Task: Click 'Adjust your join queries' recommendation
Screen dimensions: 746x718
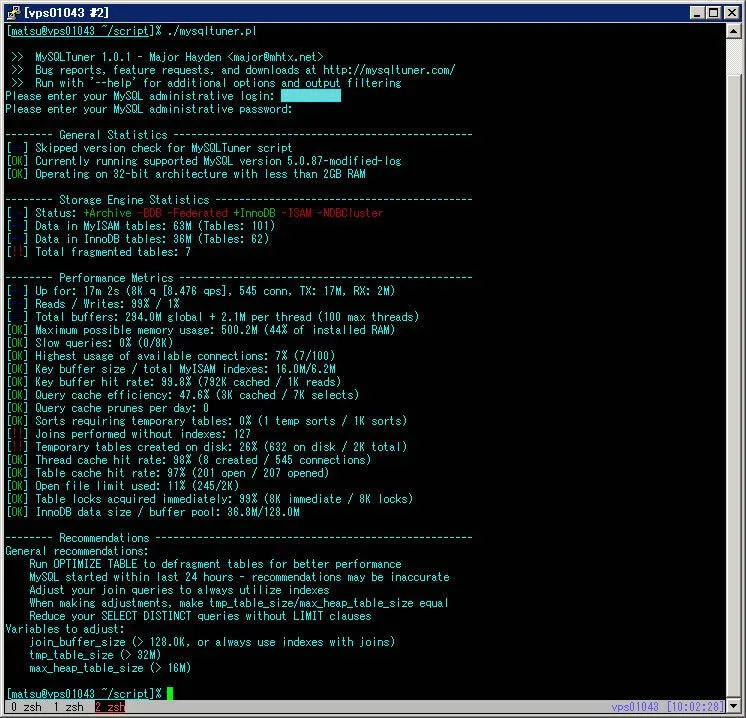Action: (179, 590)
